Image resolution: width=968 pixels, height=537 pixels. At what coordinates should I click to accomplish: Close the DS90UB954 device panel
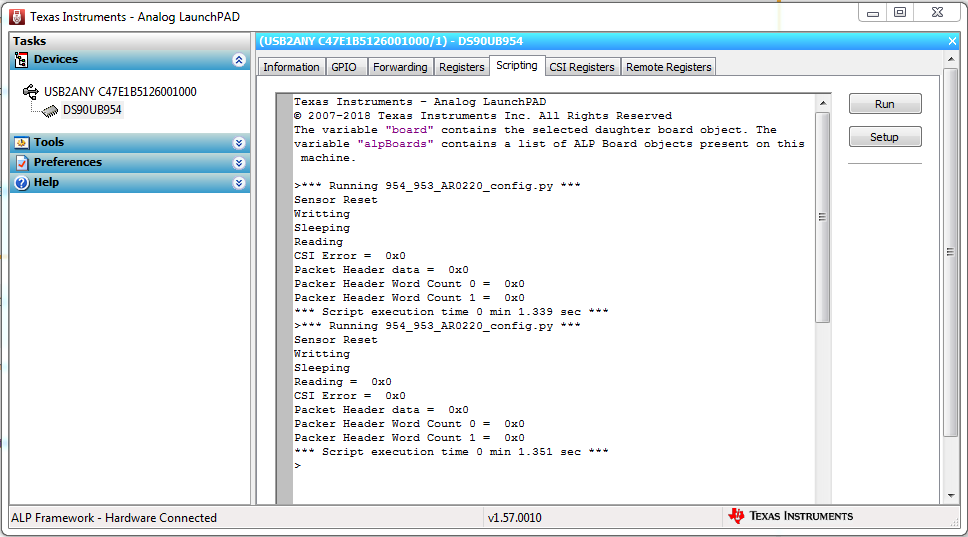pyautogui.click(x=952, y=41)
